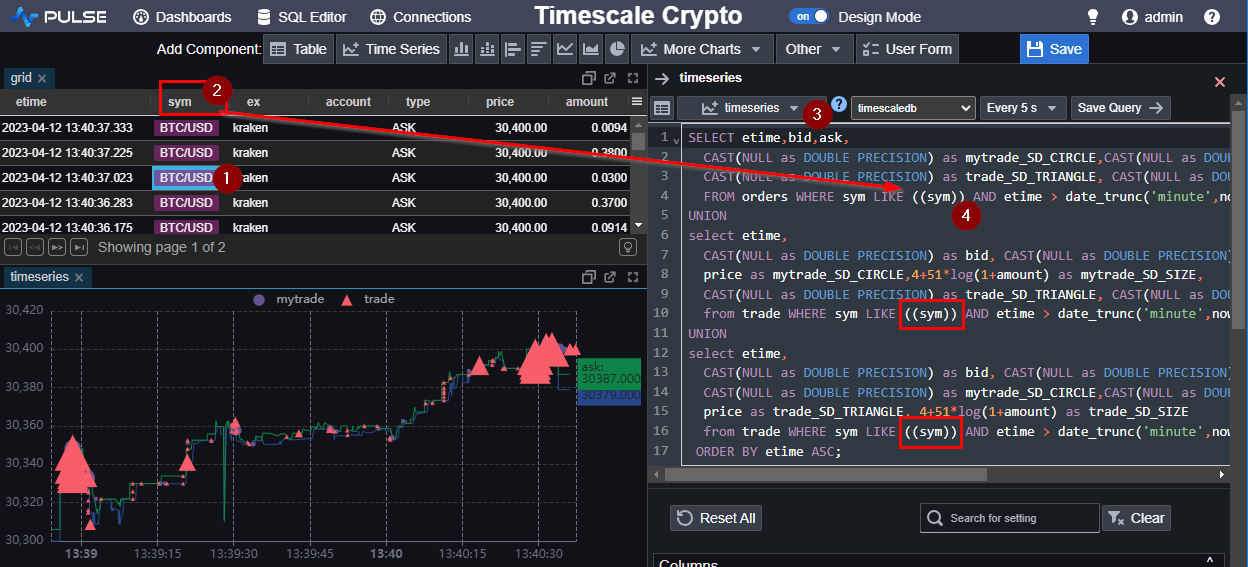Add a horizontal bar chart component
Image resolution: width=1248 pixels, height=567 pixels.
(x=513, y=49)
